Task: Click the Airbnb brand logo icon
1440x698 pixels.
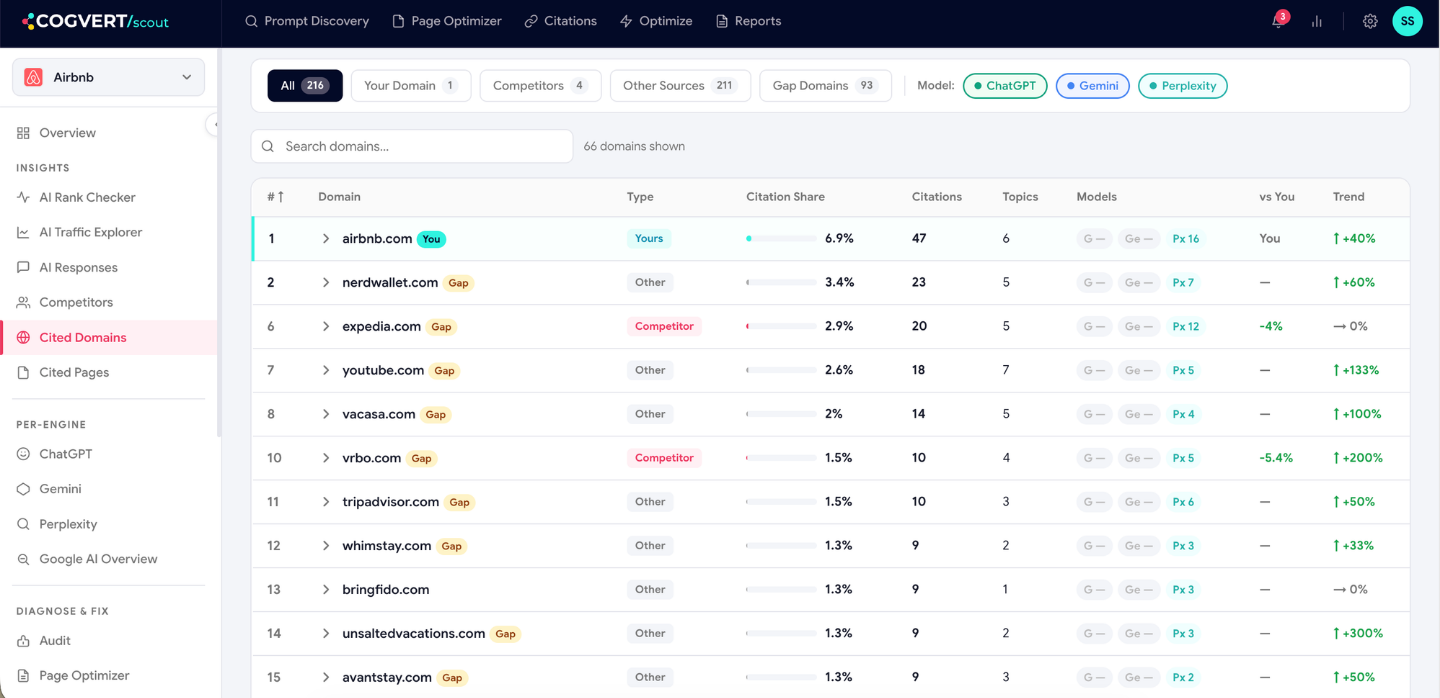Action: coord(33,77)
